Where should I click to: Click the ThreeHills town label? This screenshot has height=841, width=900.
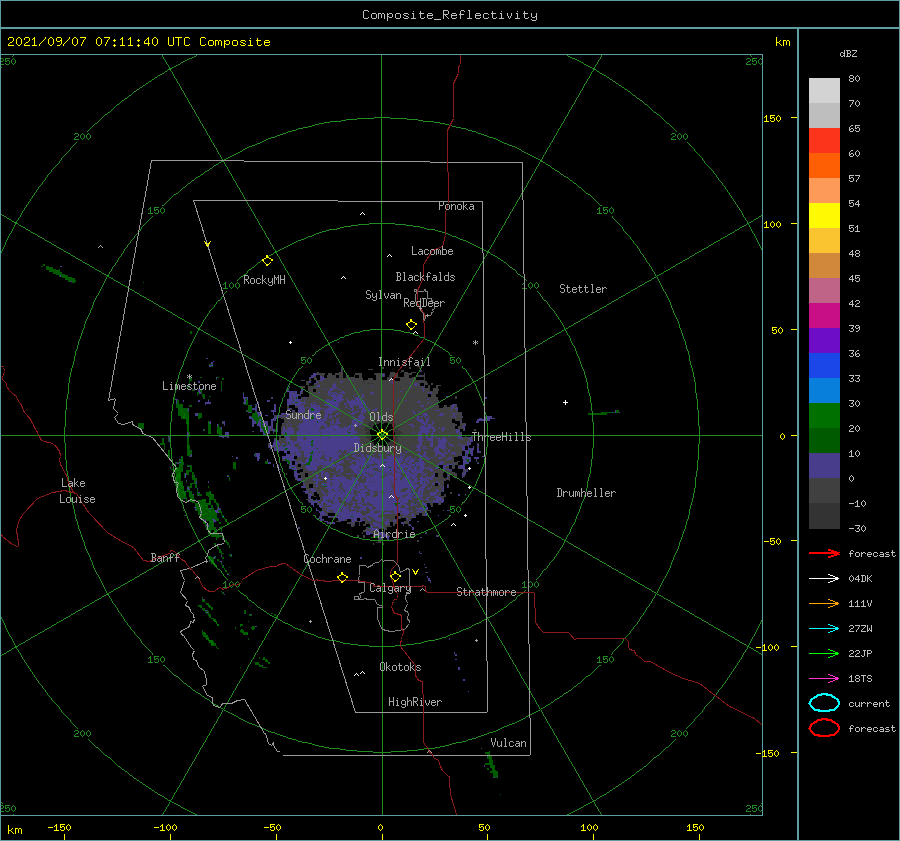501,437
